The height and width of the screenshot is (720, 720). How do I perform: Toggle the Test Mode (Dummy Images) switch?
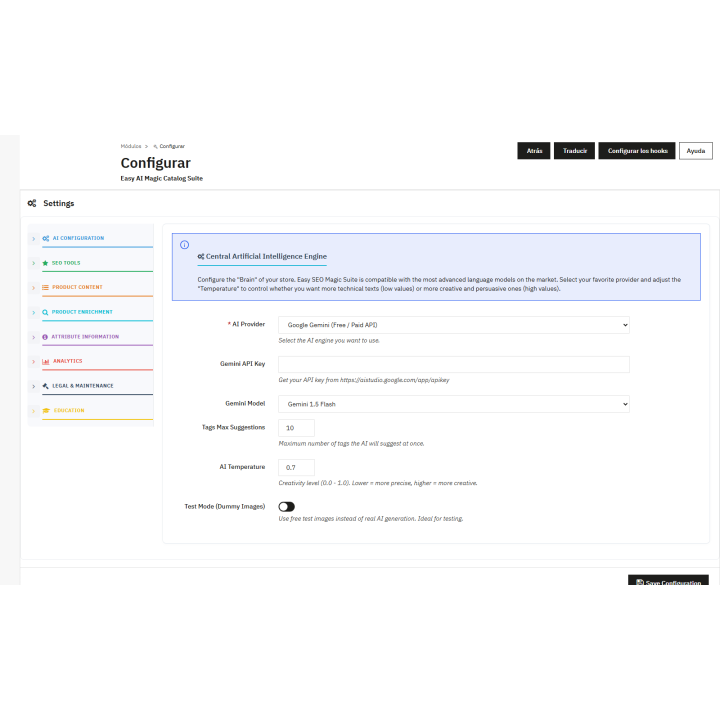(287, 506)
